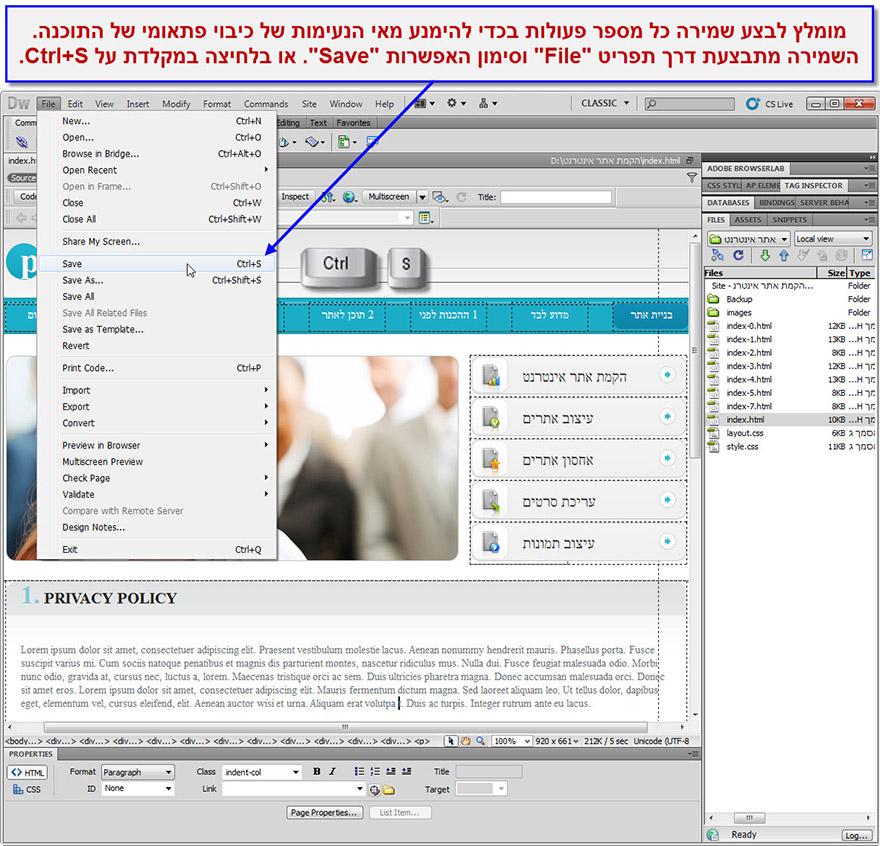Expand the Files panel to show sites
The width and height of the screenshot is (880, 846).
tap(867, 255)
